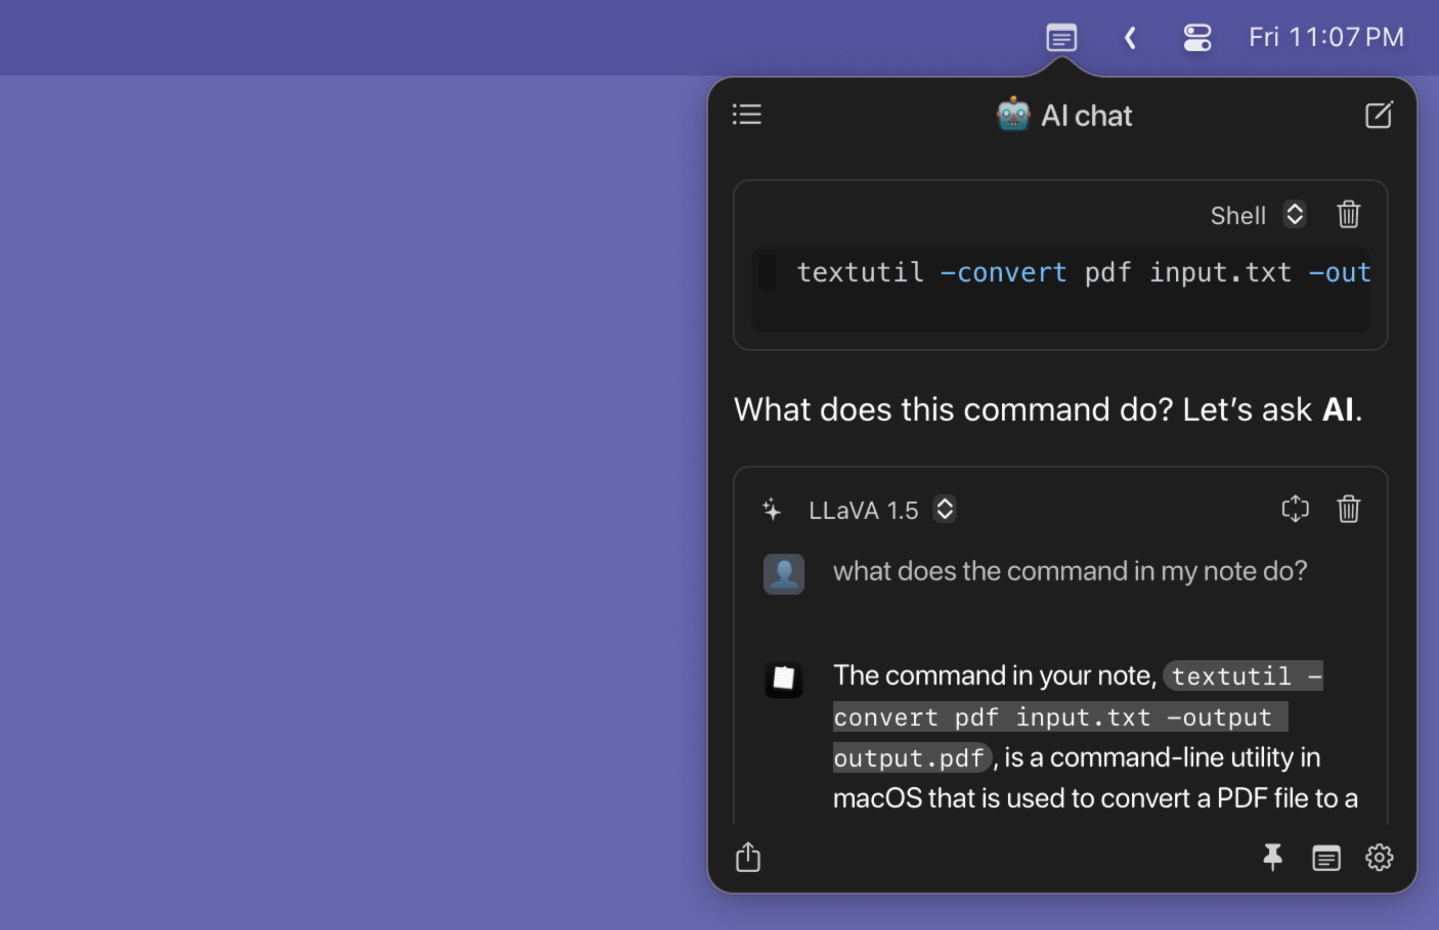Viewport: 1439px width, 930px height.
Task: Delete the Shell code block with trash icon
Action: coord(1348,214)
